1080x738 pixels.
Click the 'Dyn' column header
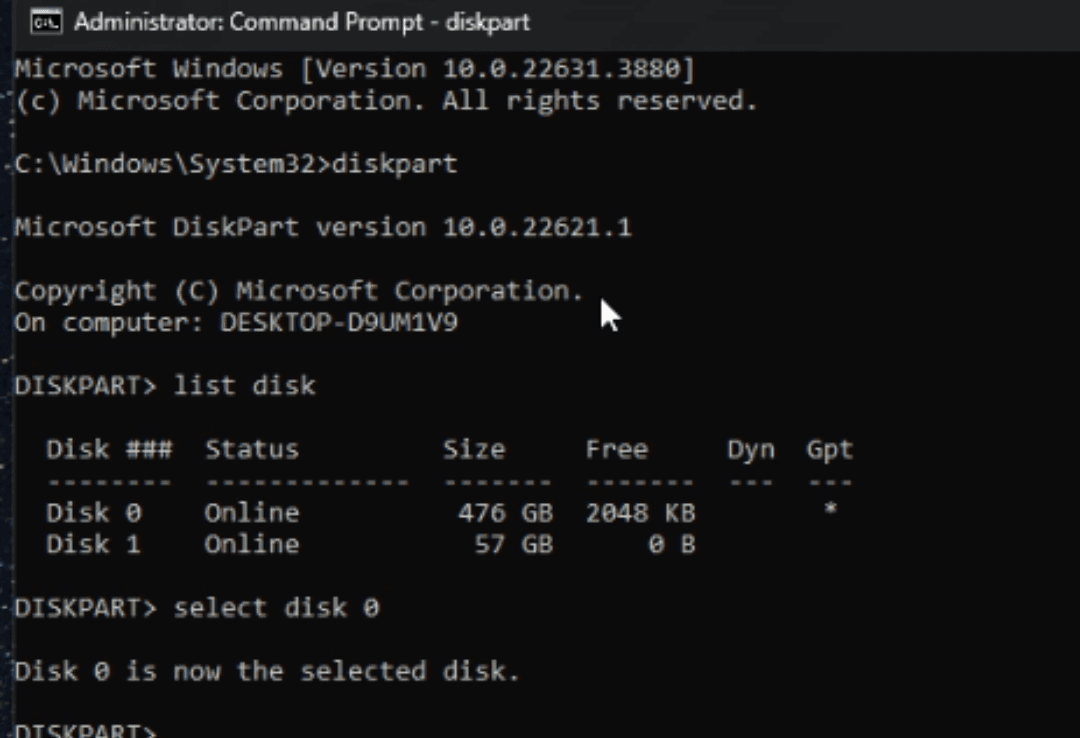(751, 449)
